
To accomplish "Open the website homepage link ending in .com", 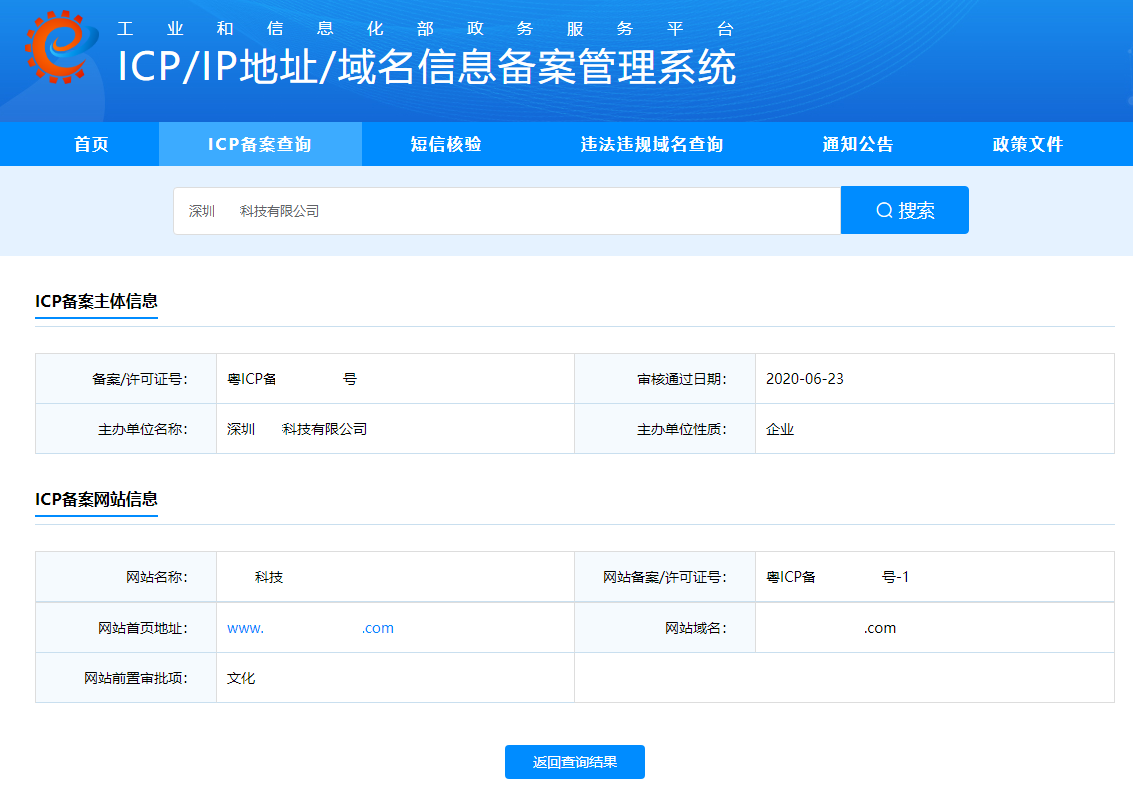I will [310, 627].
